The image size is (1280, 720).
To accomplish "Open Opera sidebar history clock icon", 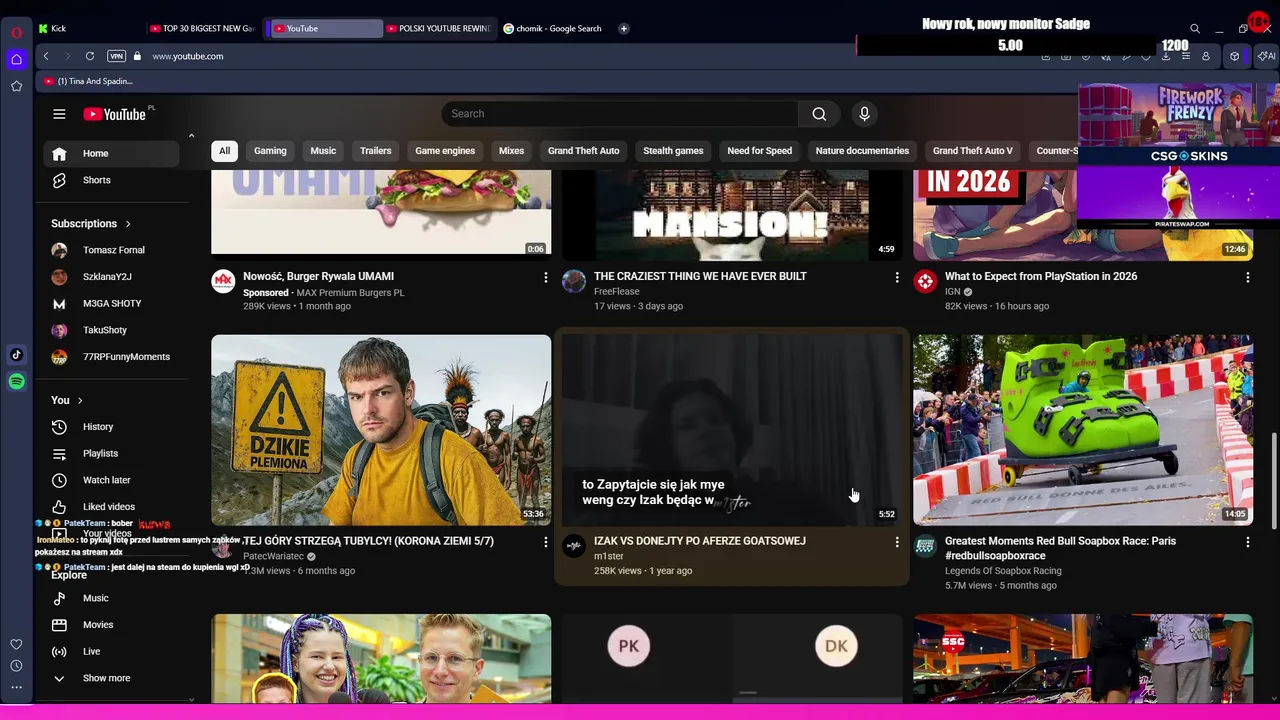I will pyautogui.click(x=16, y=666).
